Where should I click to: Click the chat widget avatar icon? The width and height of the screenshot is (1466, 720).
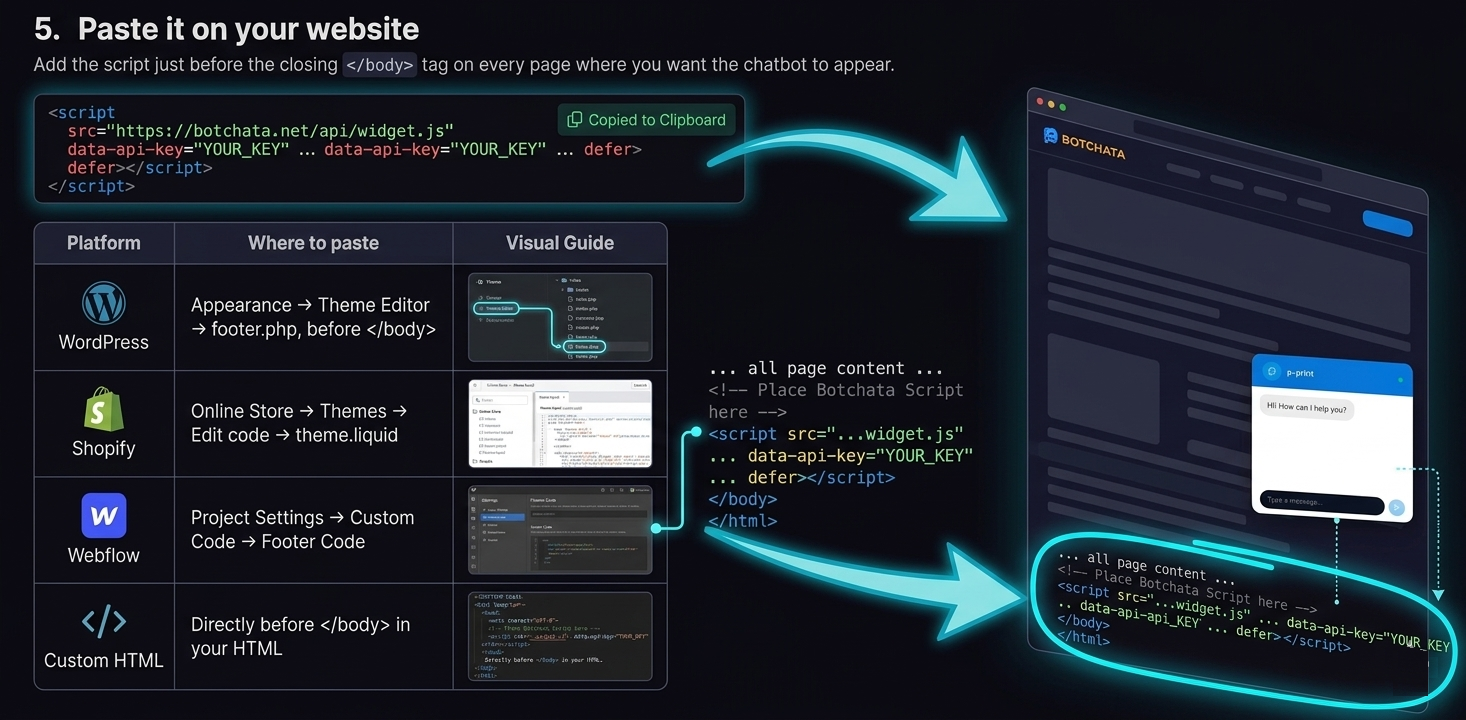tap(1272, 371)
